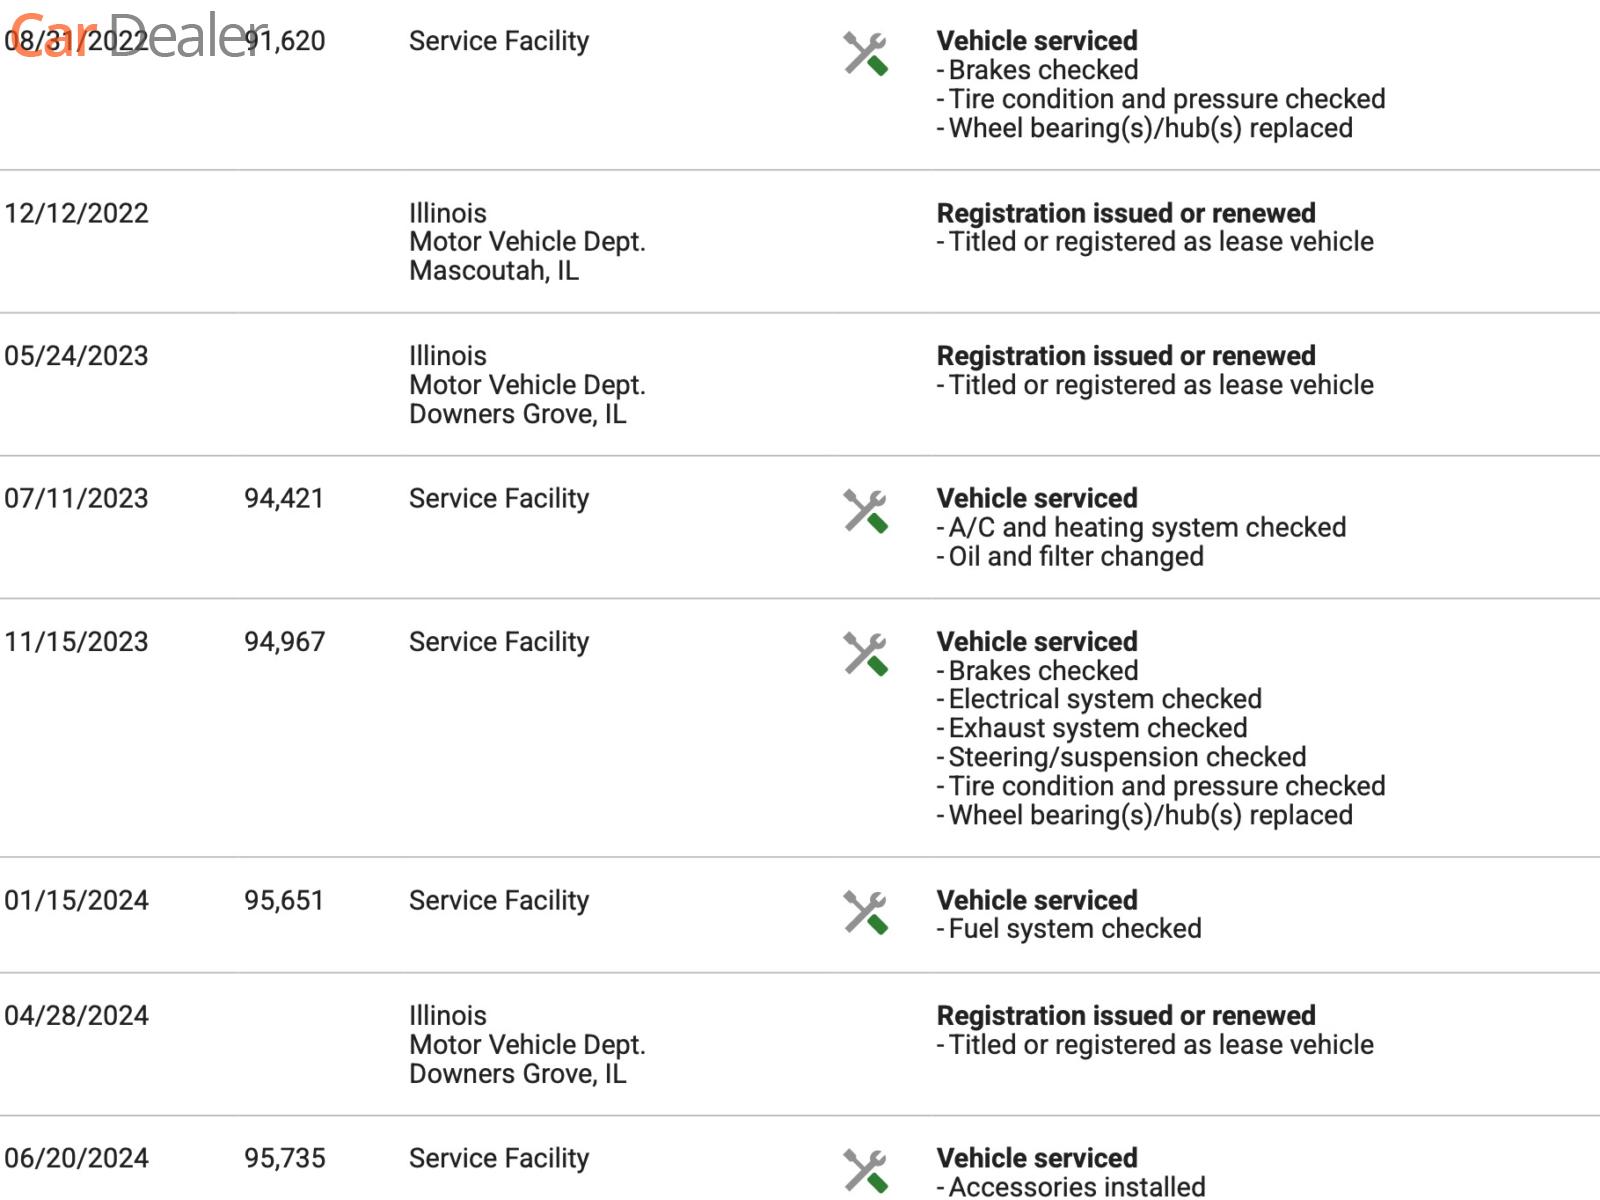This screenshot has width=1600, height=1200.
Task: Select "Wheel bearing(s)/hub(s) replaced" under 11/15/2023
Action: tap(1150, 815)
